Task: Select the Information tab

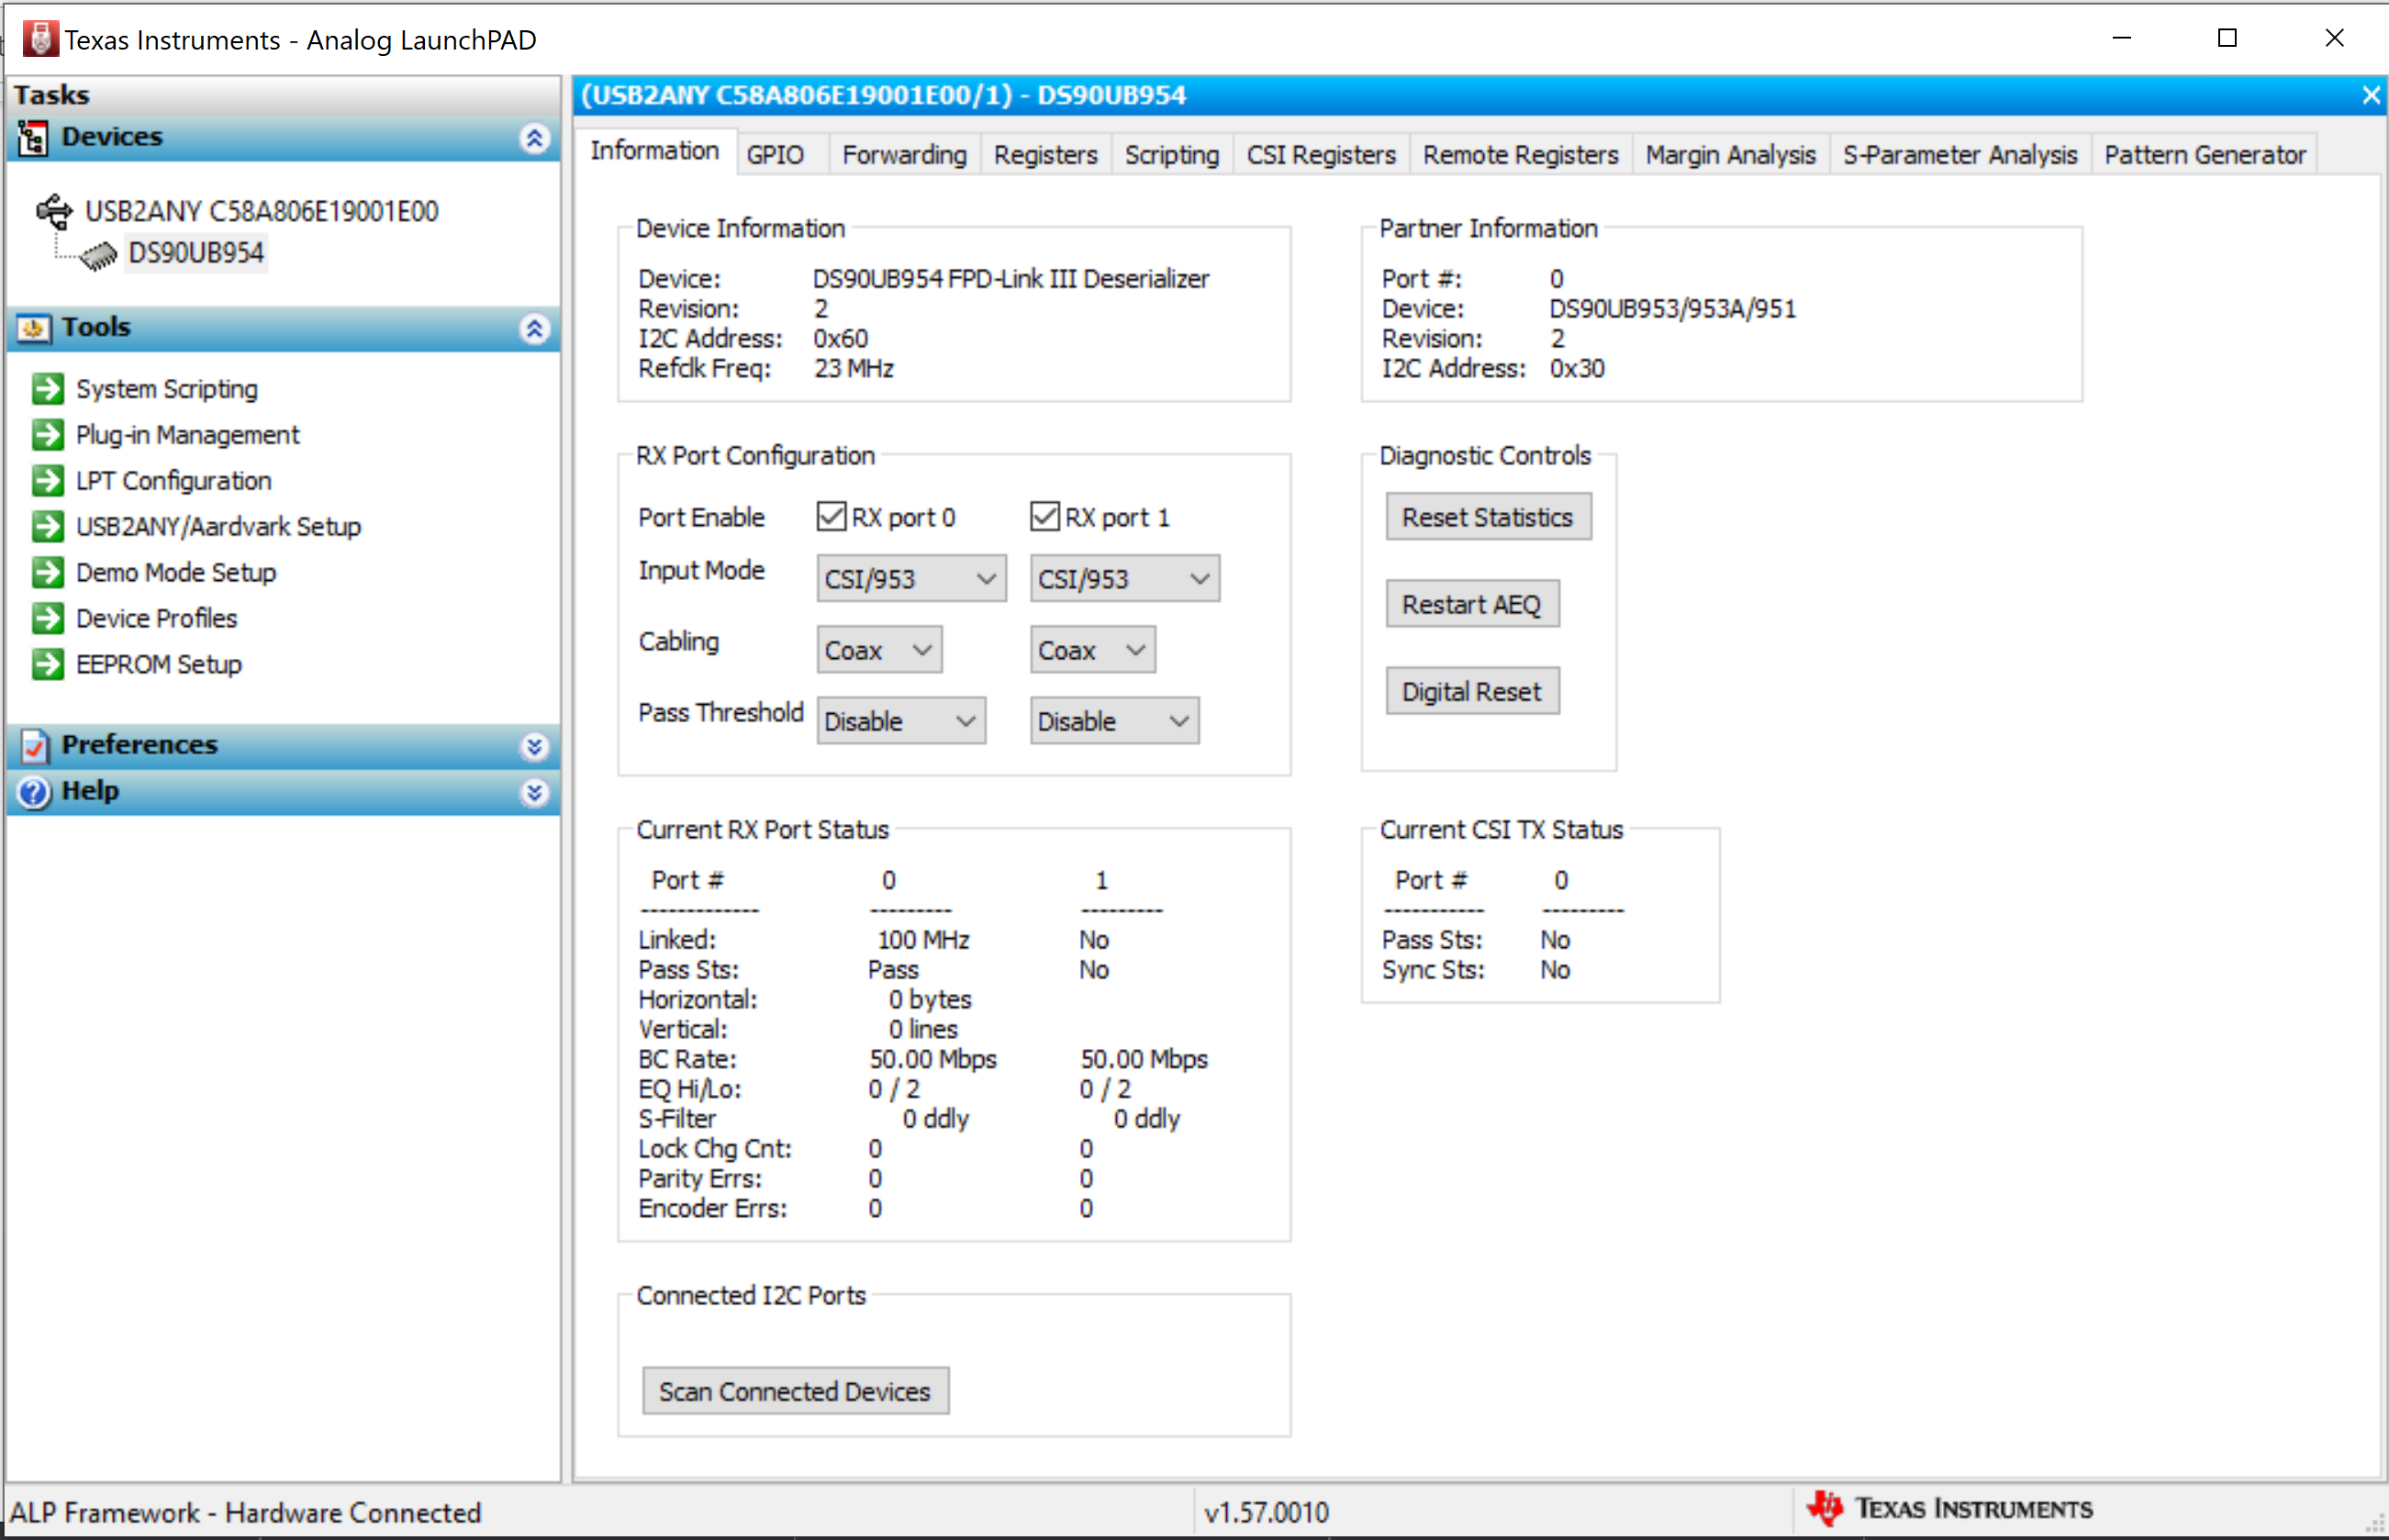Action: [655, 151]
